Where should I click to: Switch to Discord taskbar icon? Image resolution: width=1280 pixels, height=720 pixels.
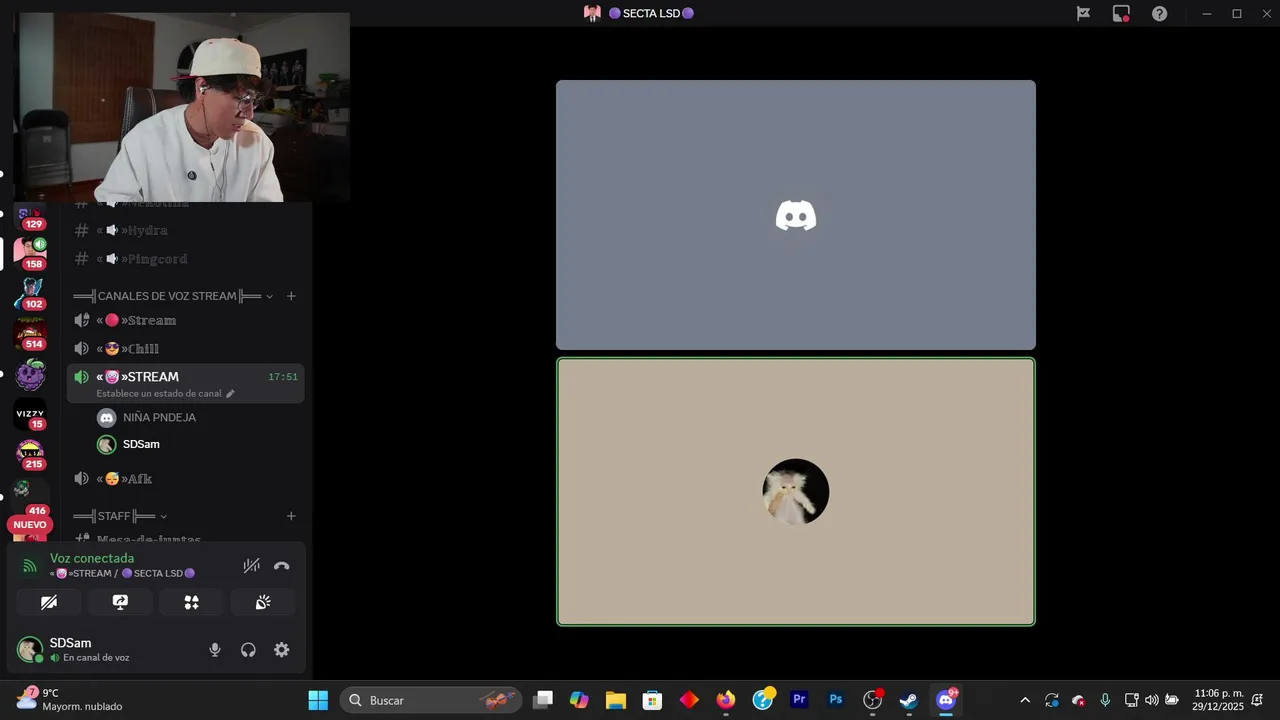click(946, 700)
